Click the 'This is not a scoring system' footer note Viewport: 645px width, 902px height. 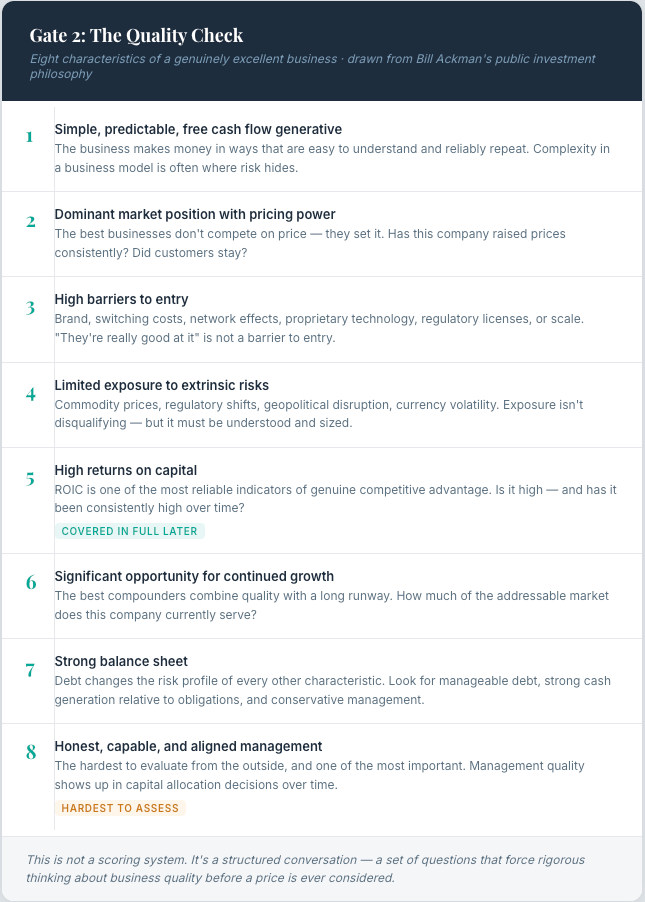coord(306,869)
